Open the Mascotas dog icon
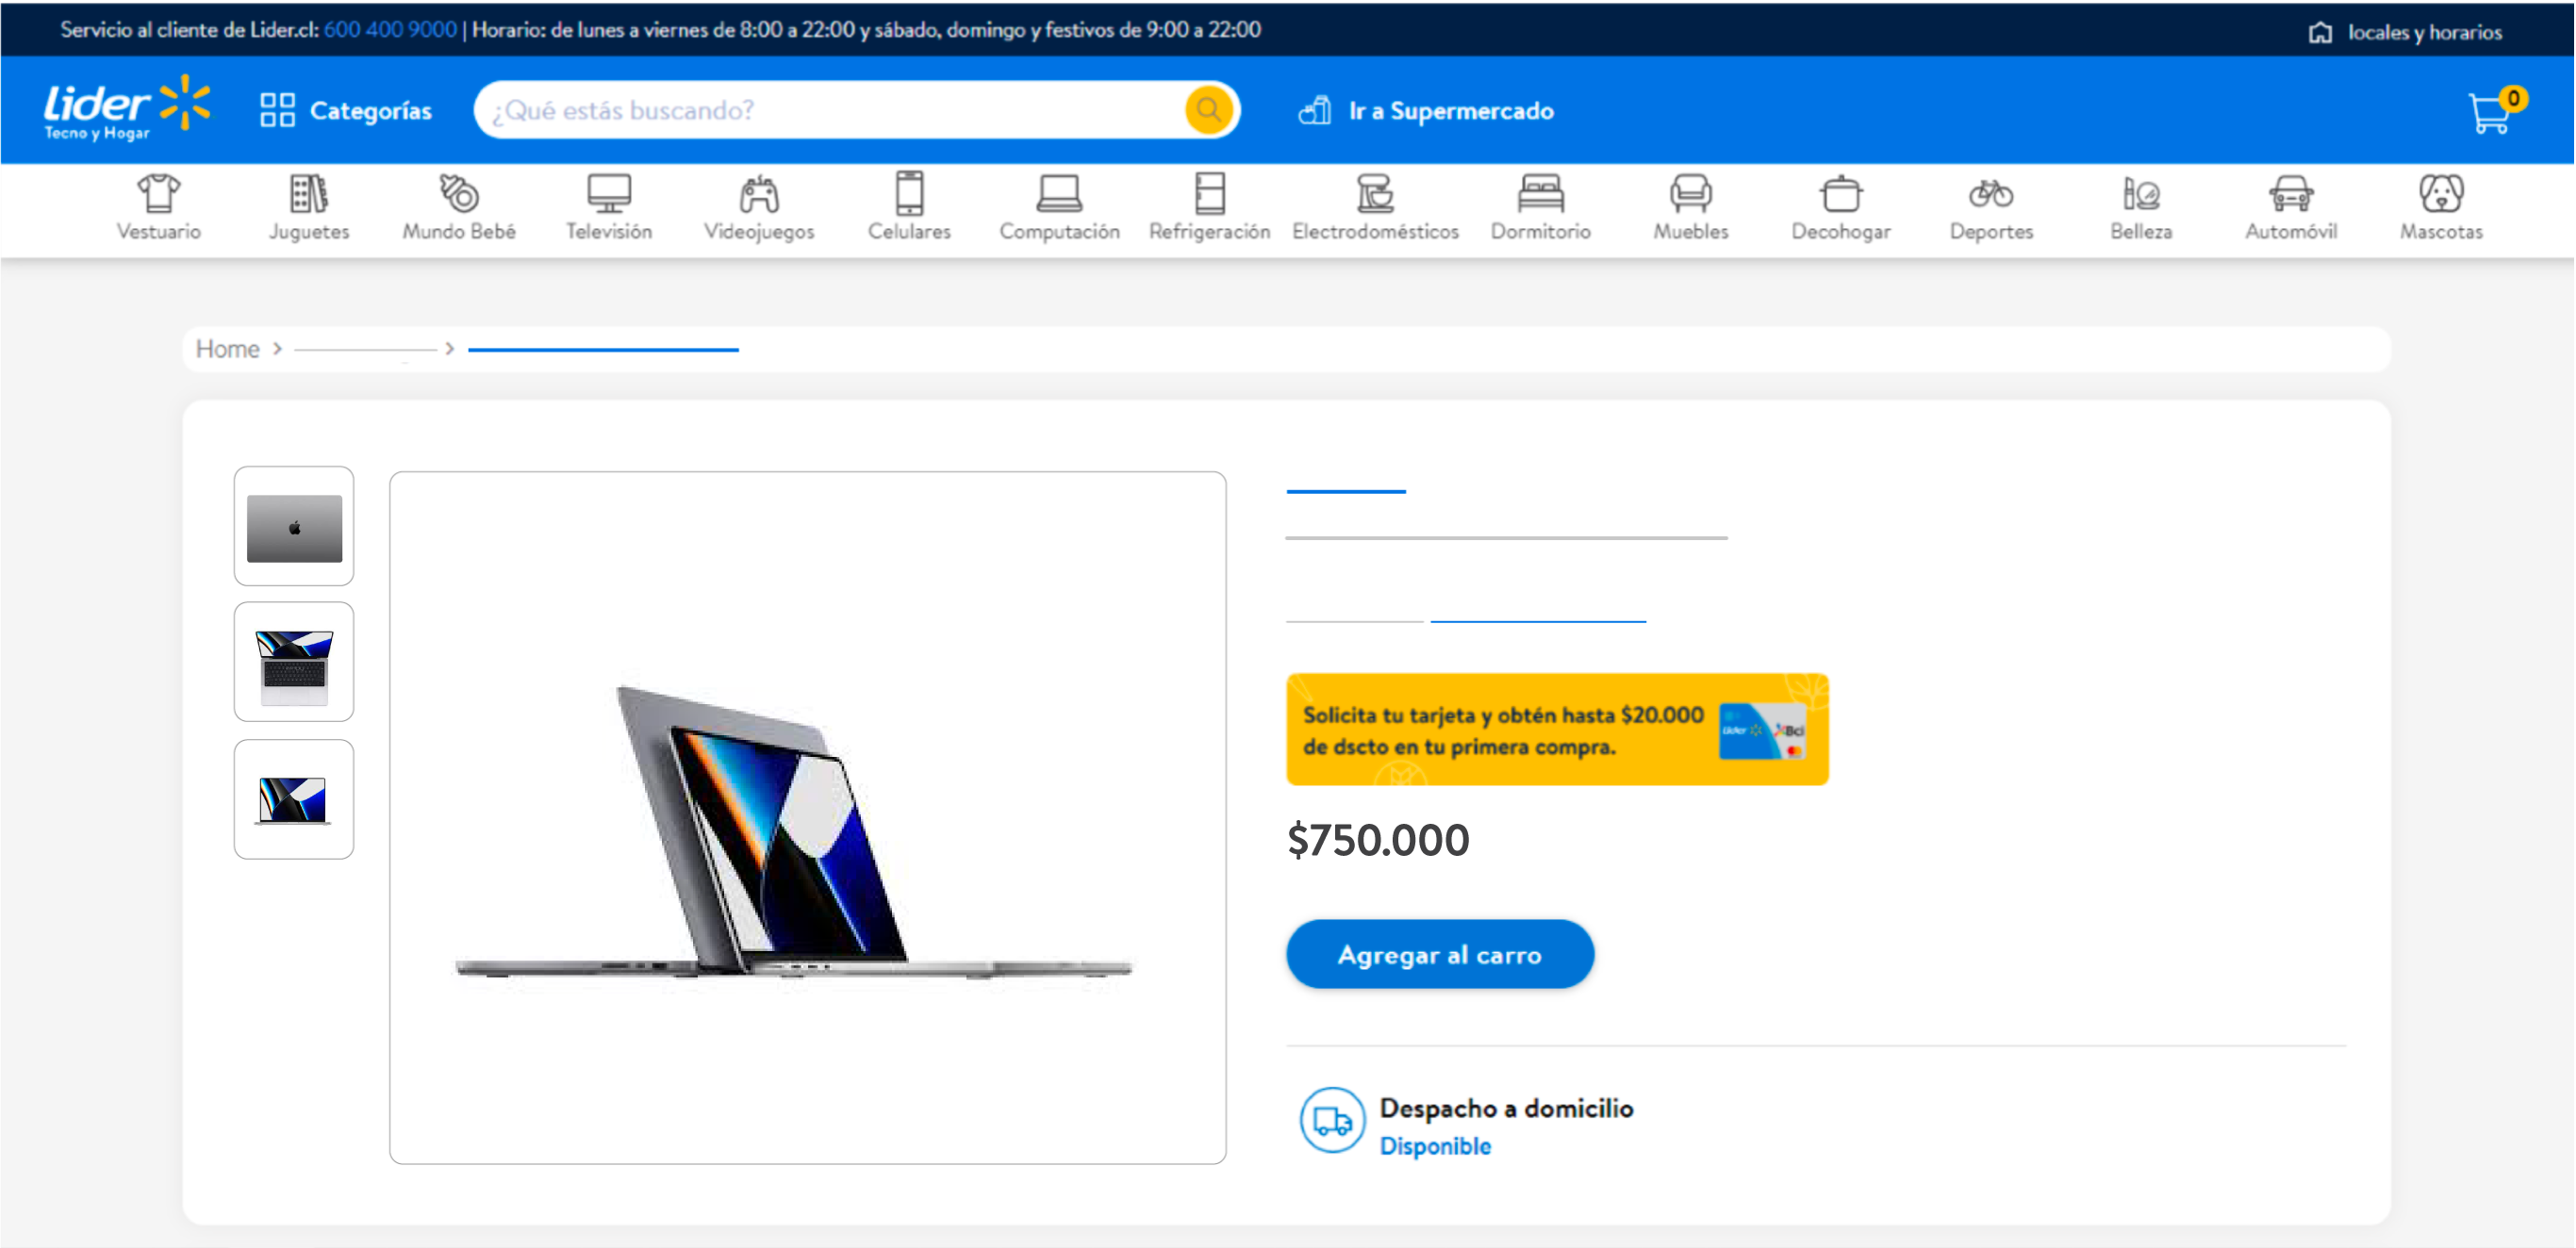Image resolution: width=2576 pixels, height=1248 pixels. (x=2441, y=193)
